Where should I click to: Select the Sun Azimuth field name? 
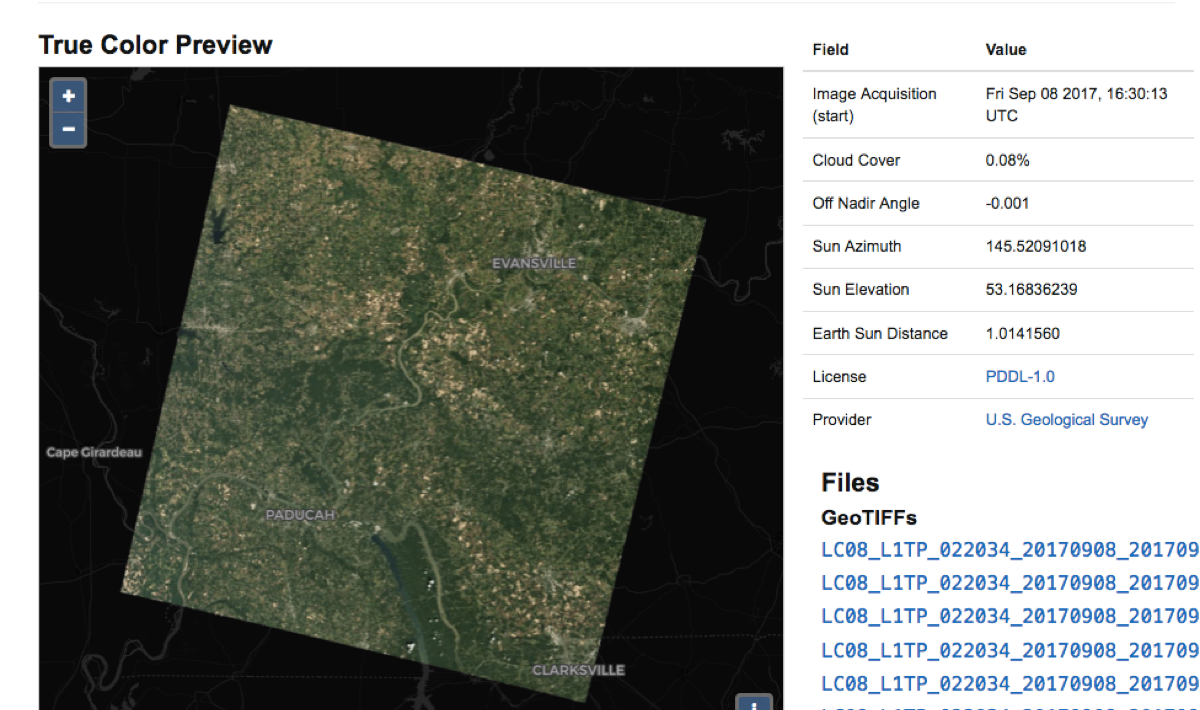click(857, 247)
